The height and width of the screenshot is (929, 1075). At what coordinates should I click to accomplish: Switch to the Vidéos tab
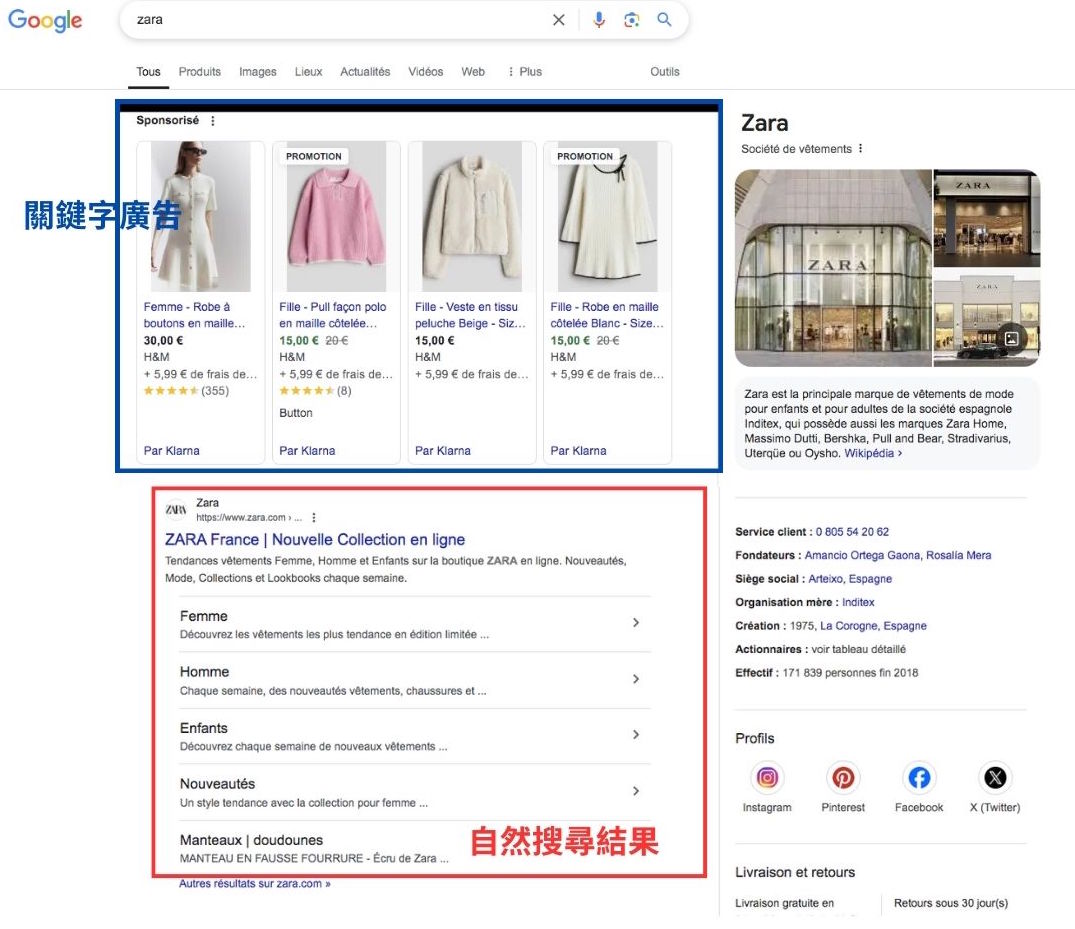pyautogui.click(x=426, y=72)
